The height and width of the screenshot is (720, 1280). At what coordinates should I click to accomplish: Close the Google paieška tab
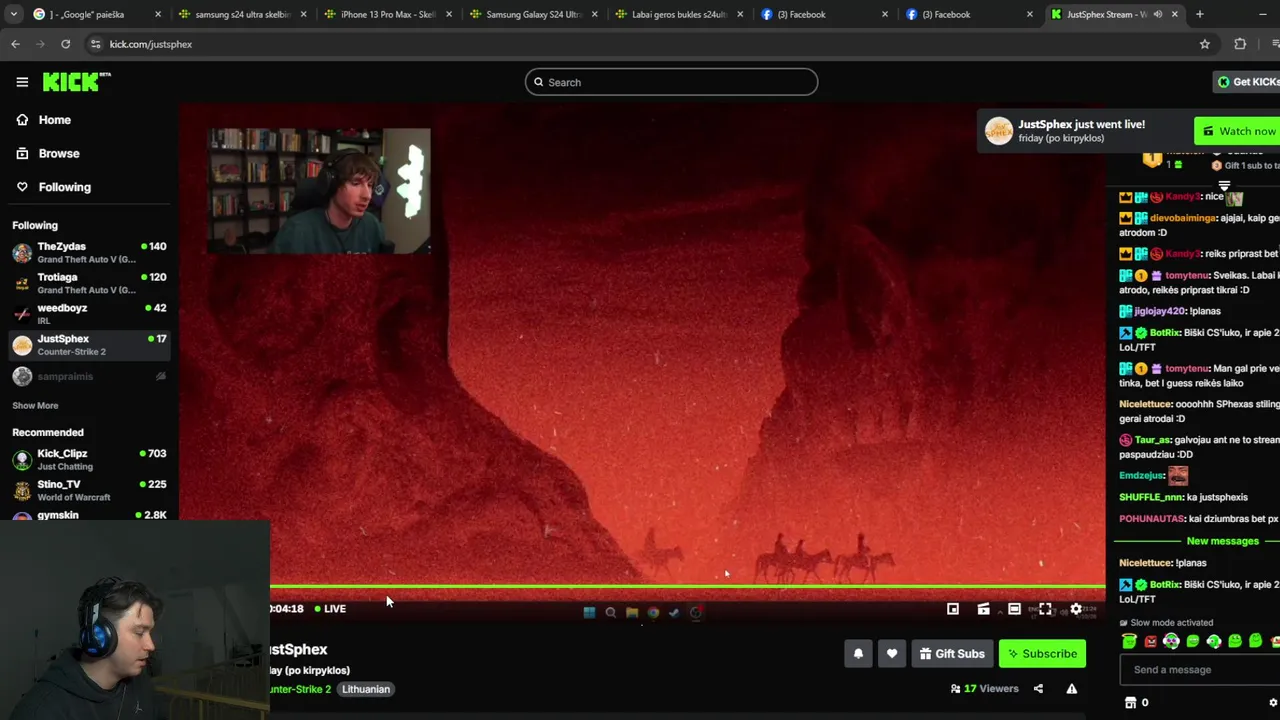click(x=158, y=14)
